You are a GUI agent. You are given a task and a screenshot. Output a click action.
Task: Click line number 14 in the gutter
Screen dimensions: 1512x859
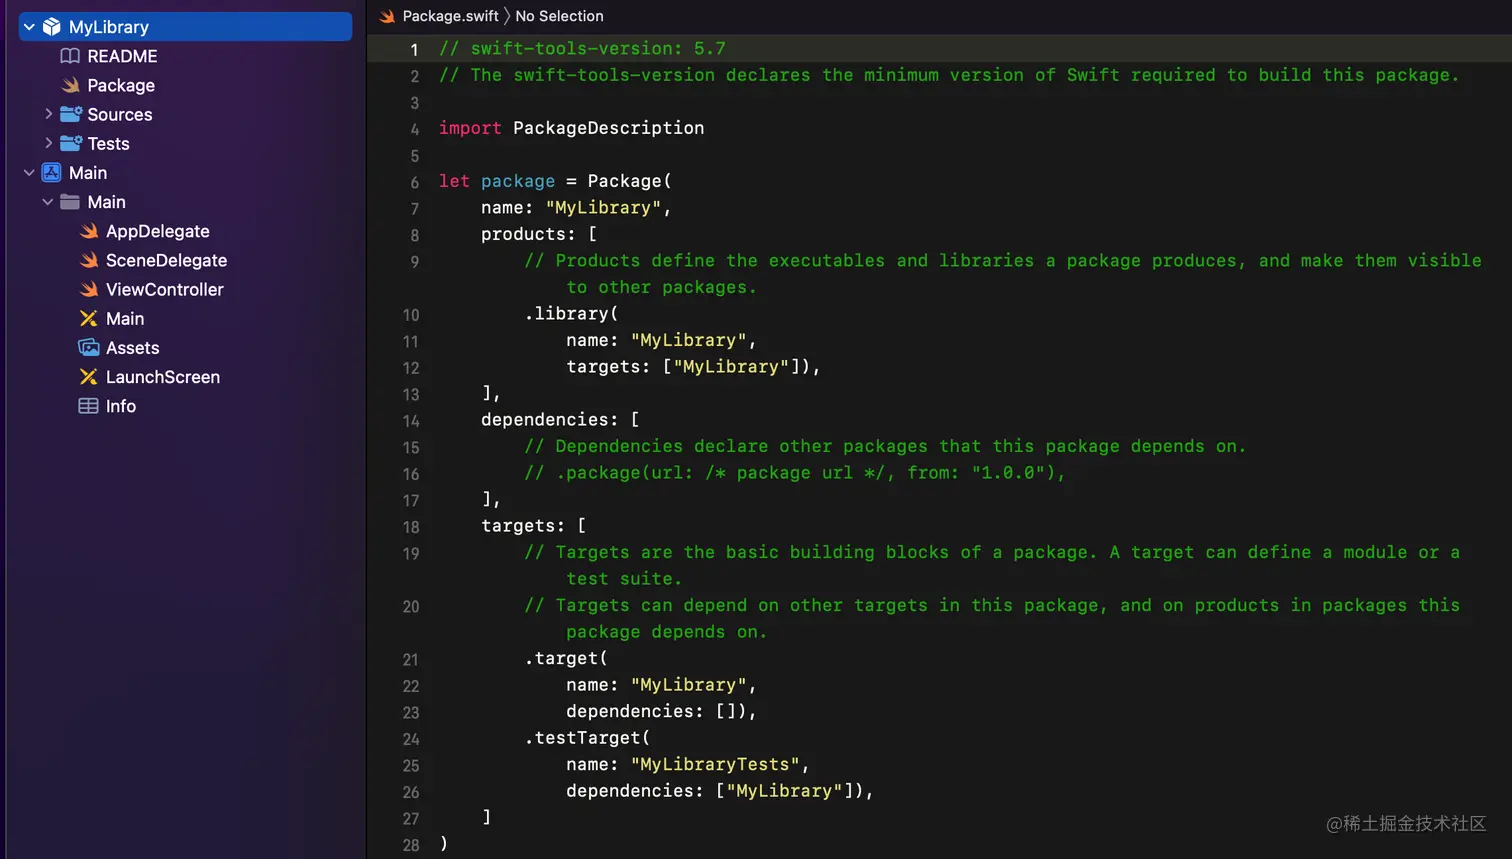click(x=411, y=421)
